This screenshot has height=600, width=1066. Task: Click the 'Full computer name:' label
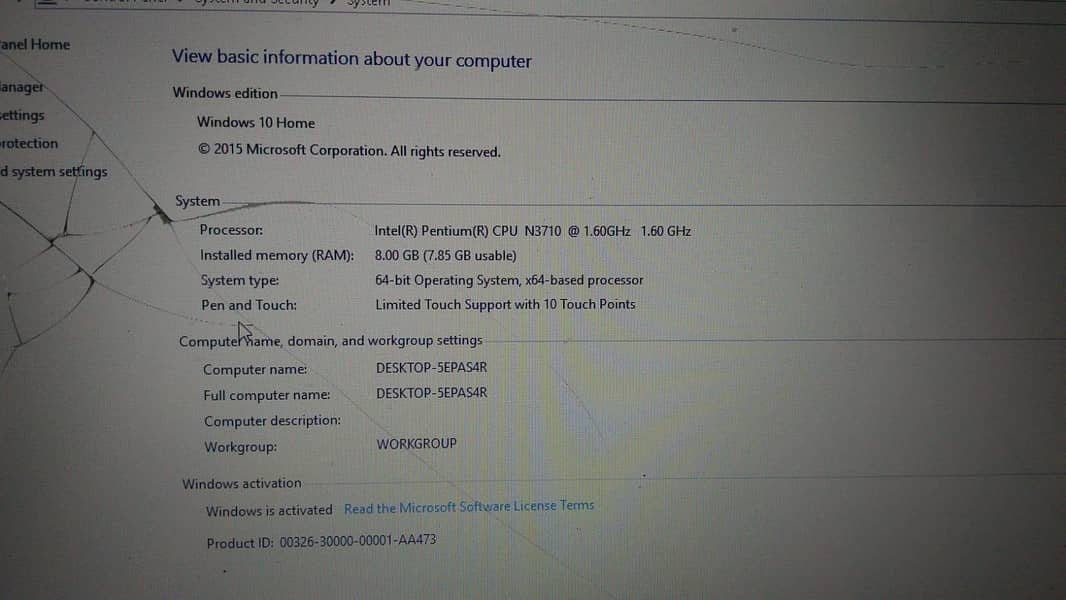pos(266,395)
